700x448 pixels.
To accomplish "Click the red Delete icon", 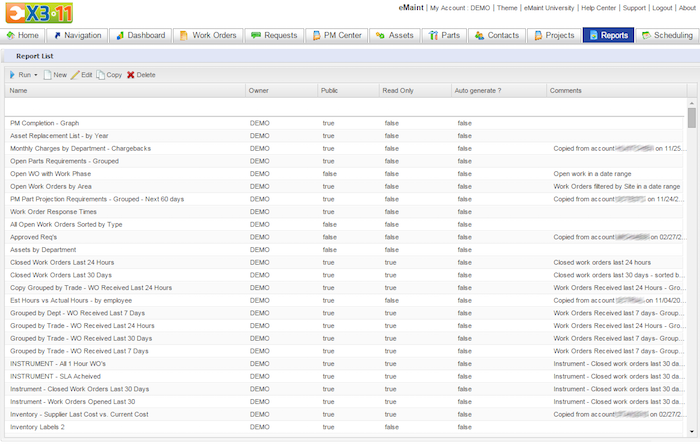I will 131,75.
